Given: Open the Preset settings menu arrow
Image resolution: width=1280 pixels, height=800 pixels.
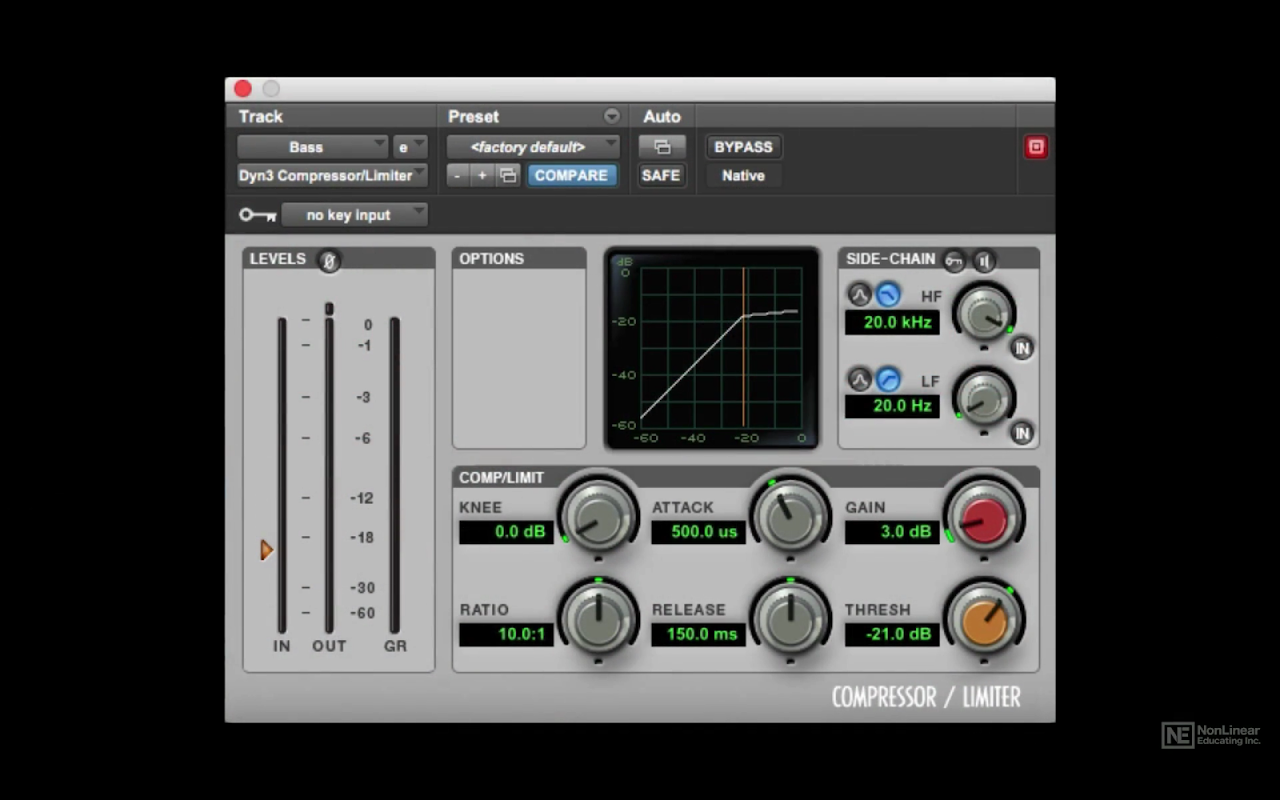Looking at the screenshot, I should click(x=611, y=117).
